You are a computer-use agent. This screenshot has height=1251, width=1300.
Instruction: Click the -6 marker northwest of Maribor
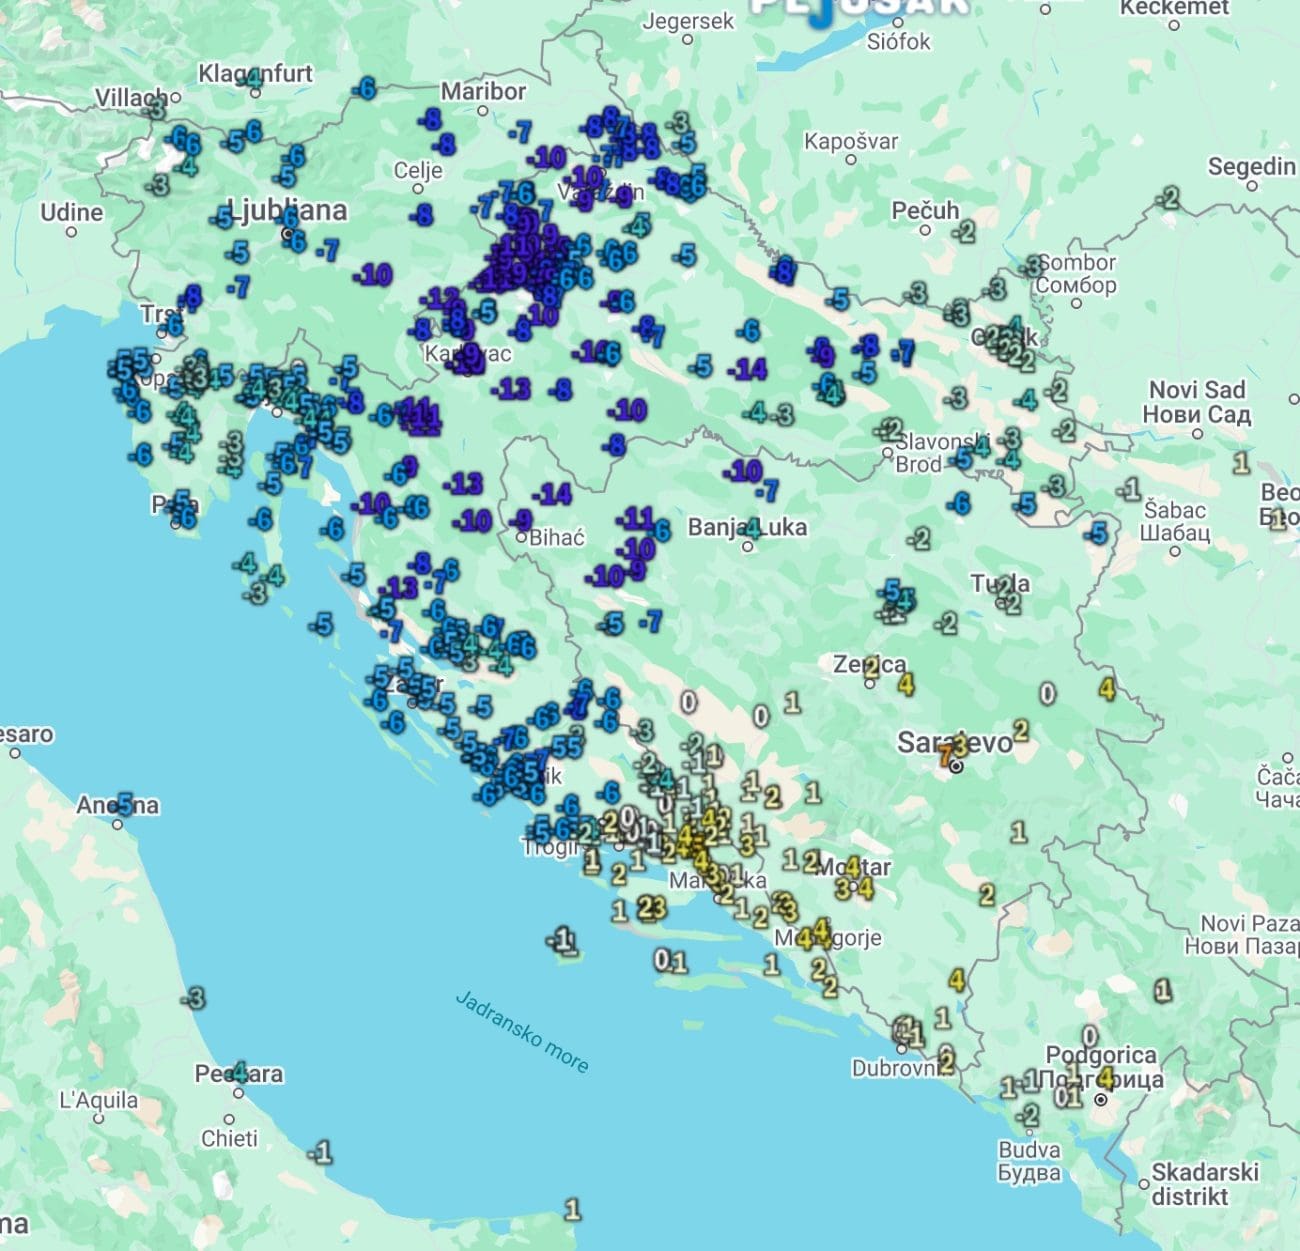tap(365, 89)
